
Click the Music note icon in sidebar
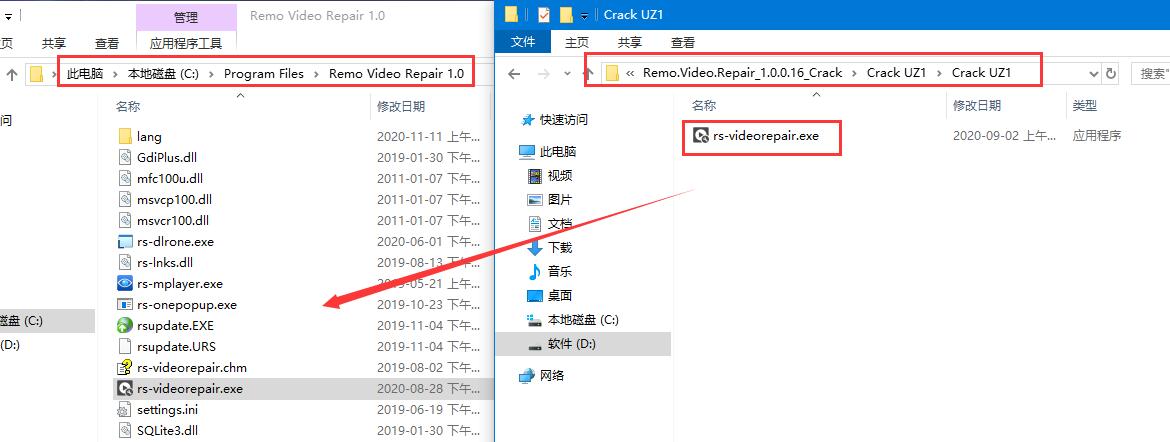(x=534, y=271)
